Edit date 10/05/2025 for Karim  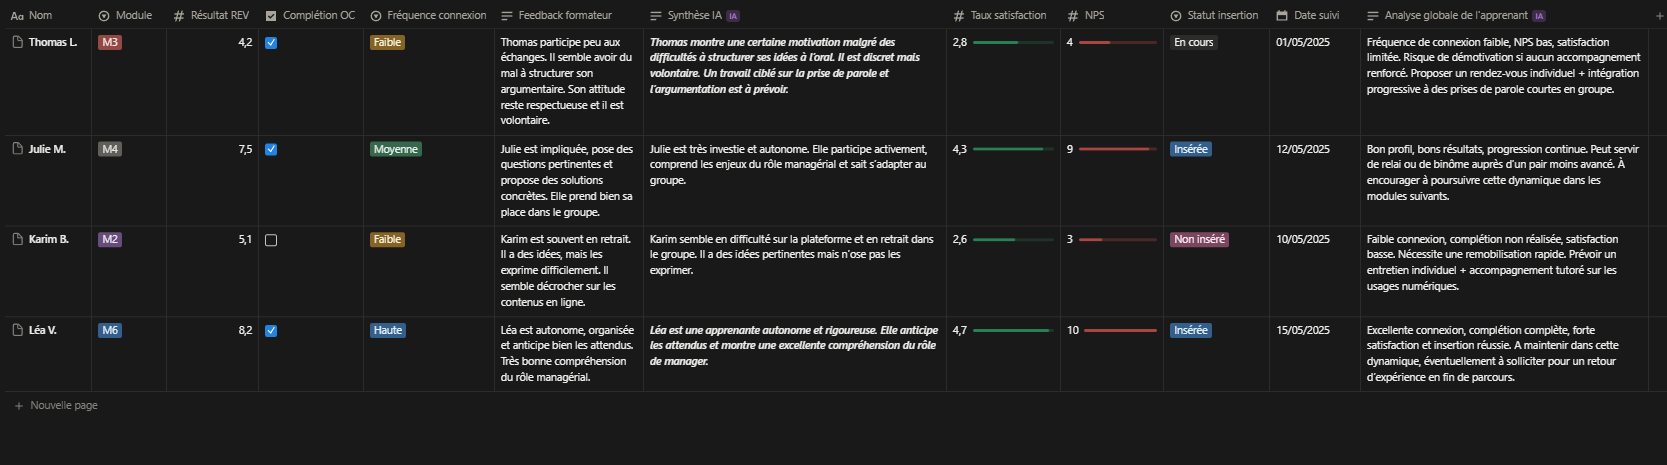(1303, 239)
